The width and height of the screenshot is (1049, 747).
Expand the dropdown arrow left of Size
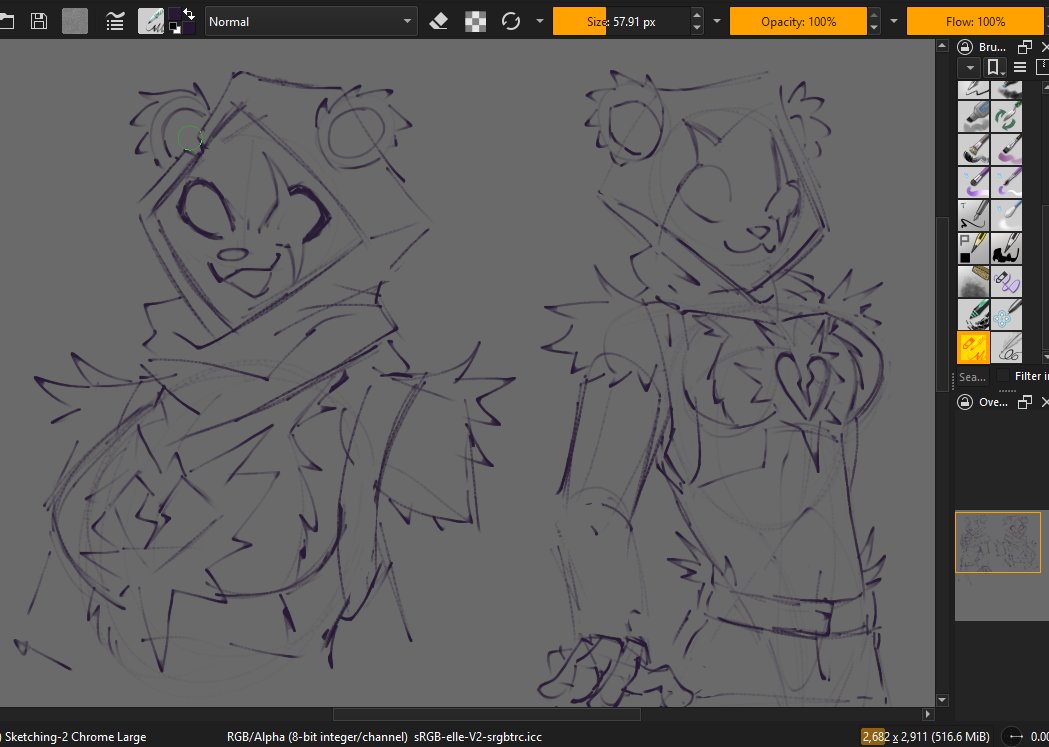coord(540,21)
